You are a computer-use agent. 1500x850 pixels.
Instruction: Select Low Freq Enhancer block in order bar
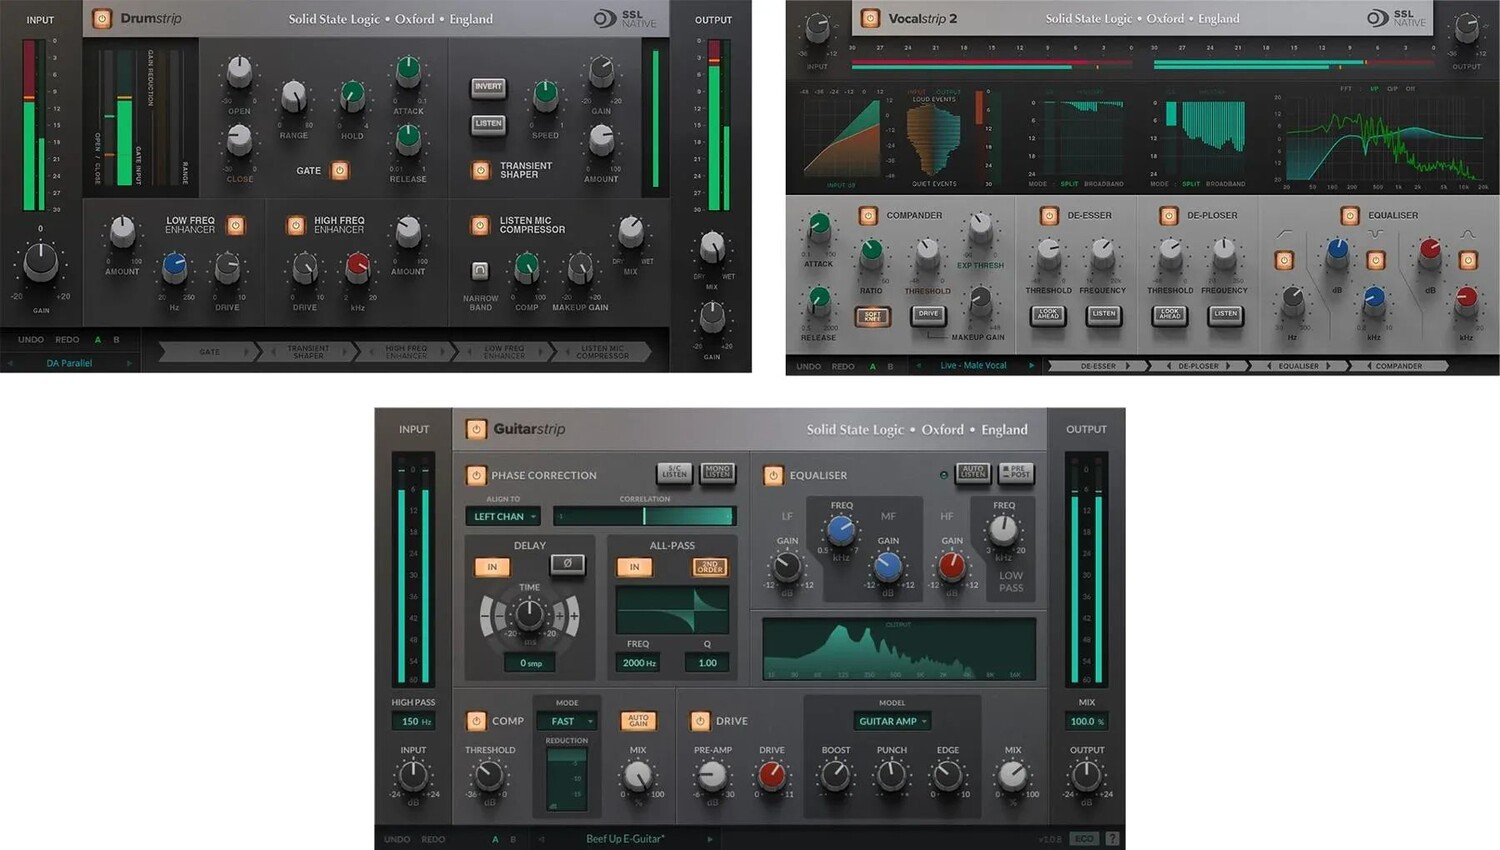point(504,352)
